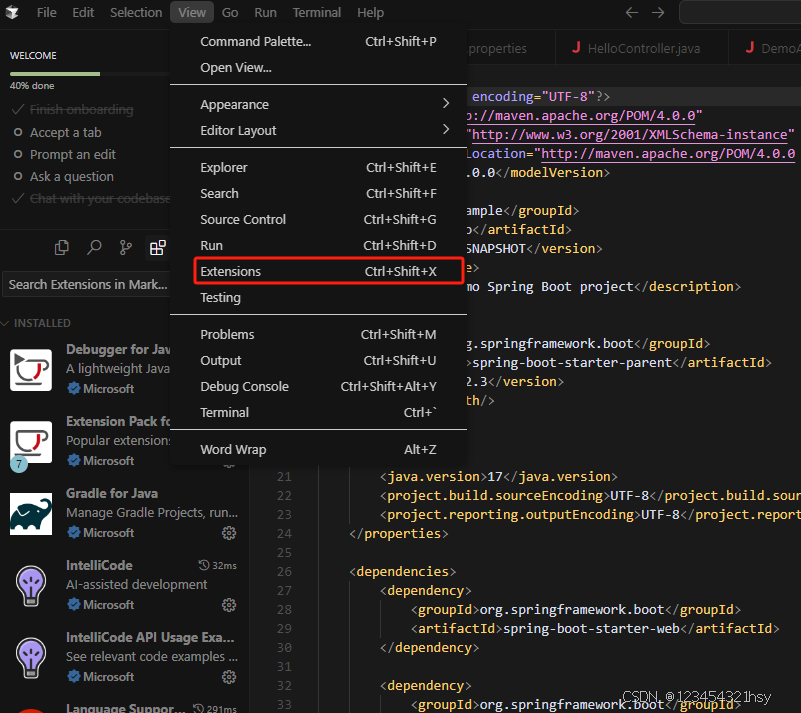This screenshot has height=713, width=801.
Task: Open the Terminal menu in menu bar
Action: point(317,12)
